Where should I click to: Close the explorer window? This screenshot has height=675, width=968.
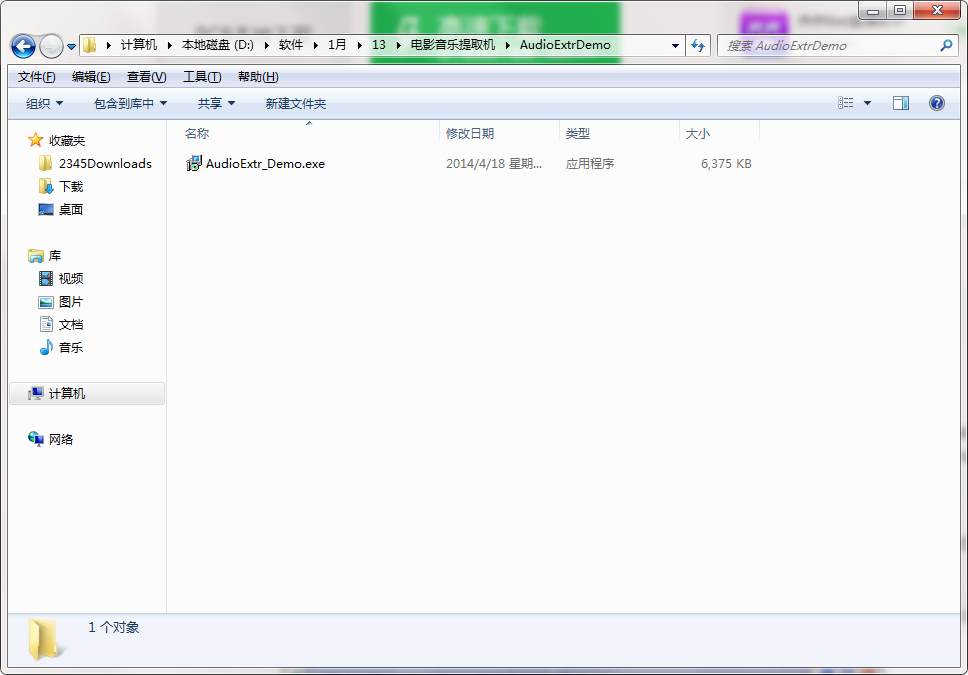coord(937,10)
